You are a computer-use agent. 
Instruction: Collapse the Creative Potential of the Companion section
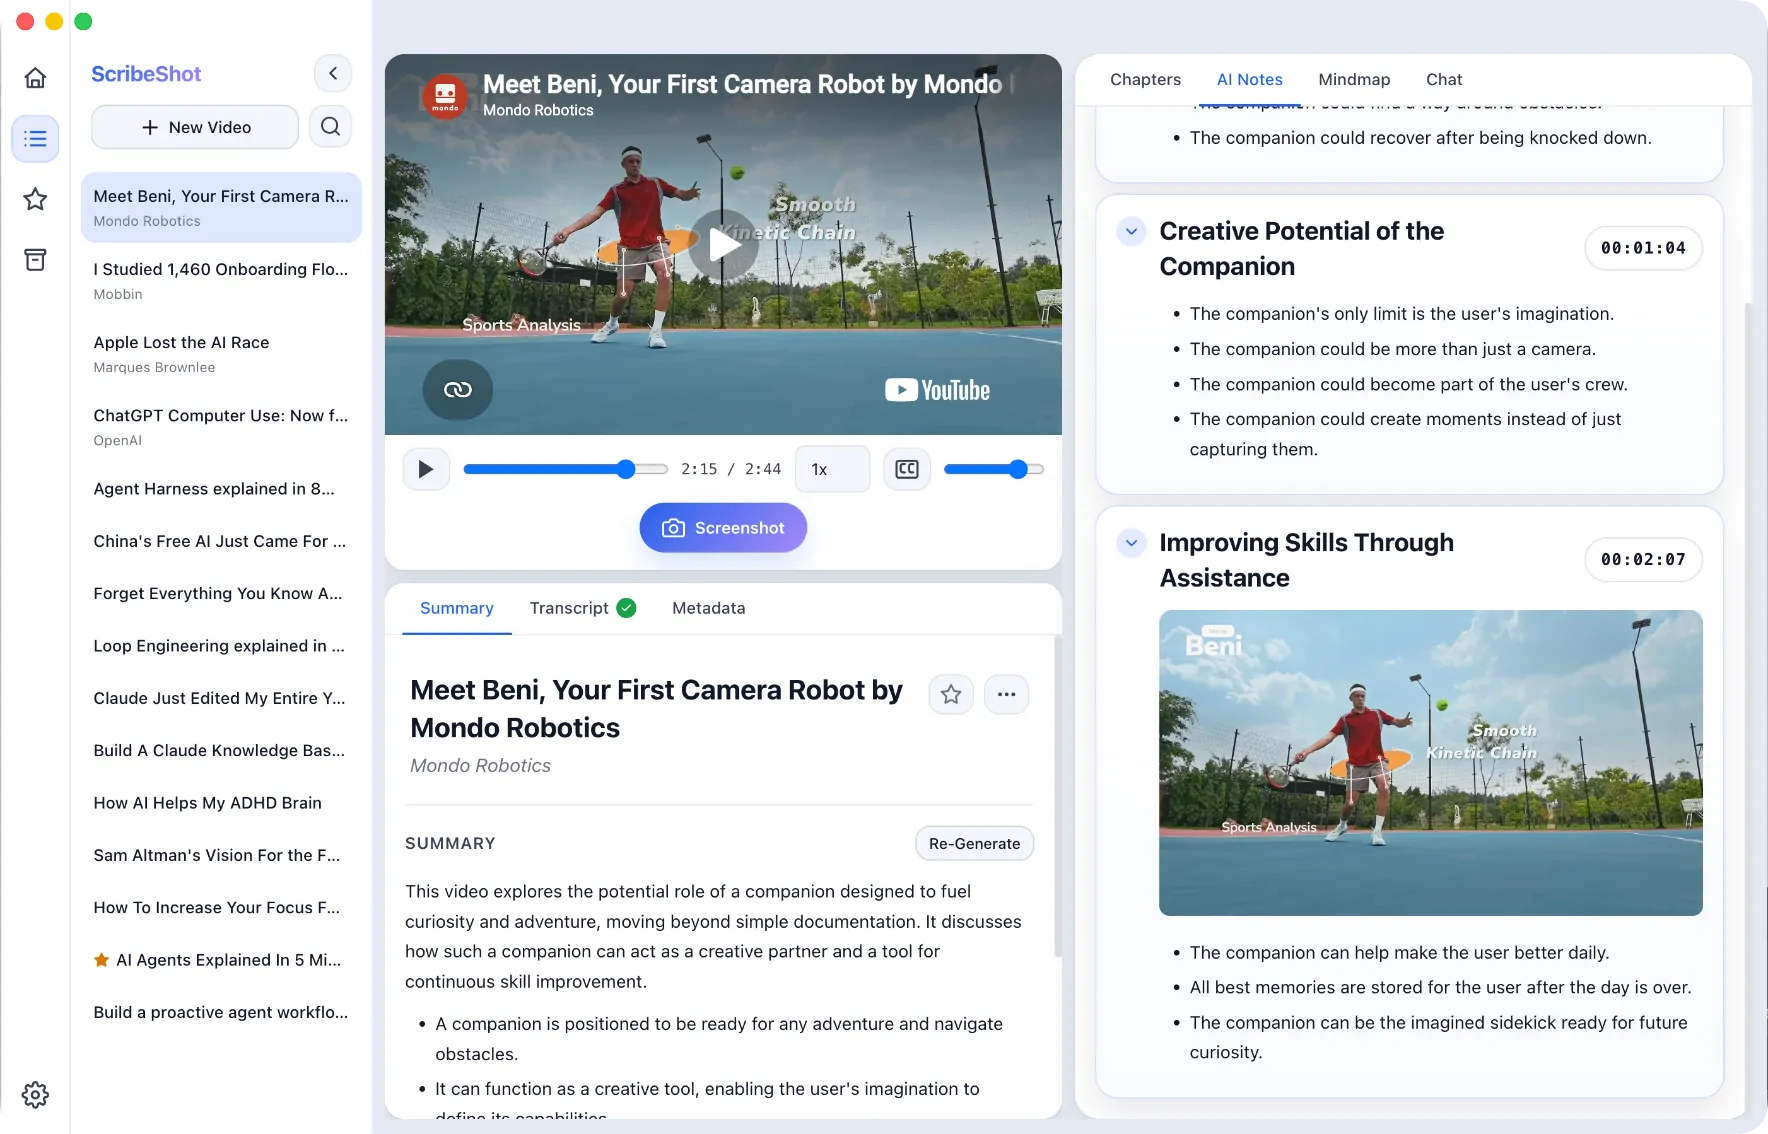pos(1131,231)
